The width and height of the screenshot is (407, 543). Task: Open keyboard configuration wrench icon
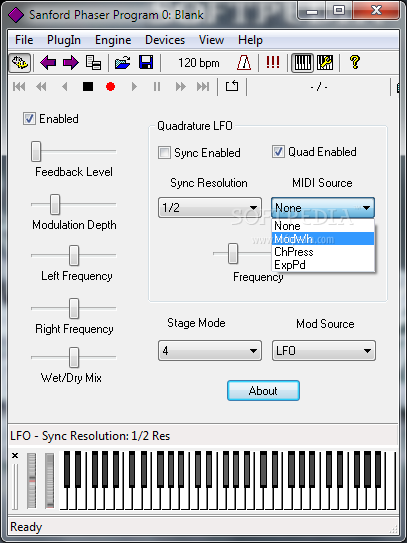point(325,63)
